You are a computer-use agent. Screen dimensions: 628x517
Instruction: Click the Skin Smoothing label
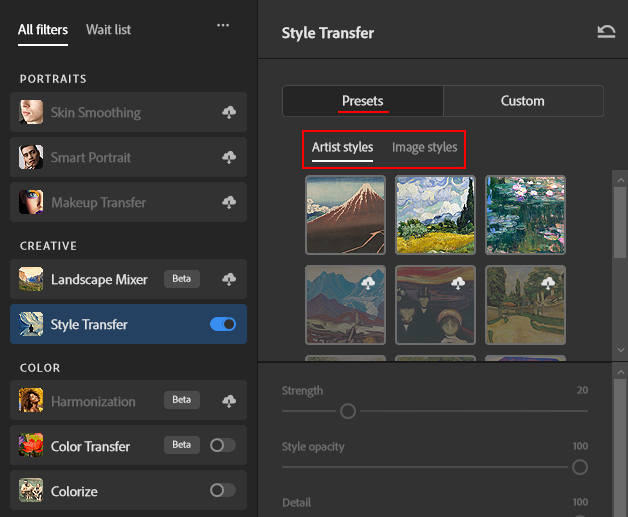pyautogui.click(x=96, y=113)
